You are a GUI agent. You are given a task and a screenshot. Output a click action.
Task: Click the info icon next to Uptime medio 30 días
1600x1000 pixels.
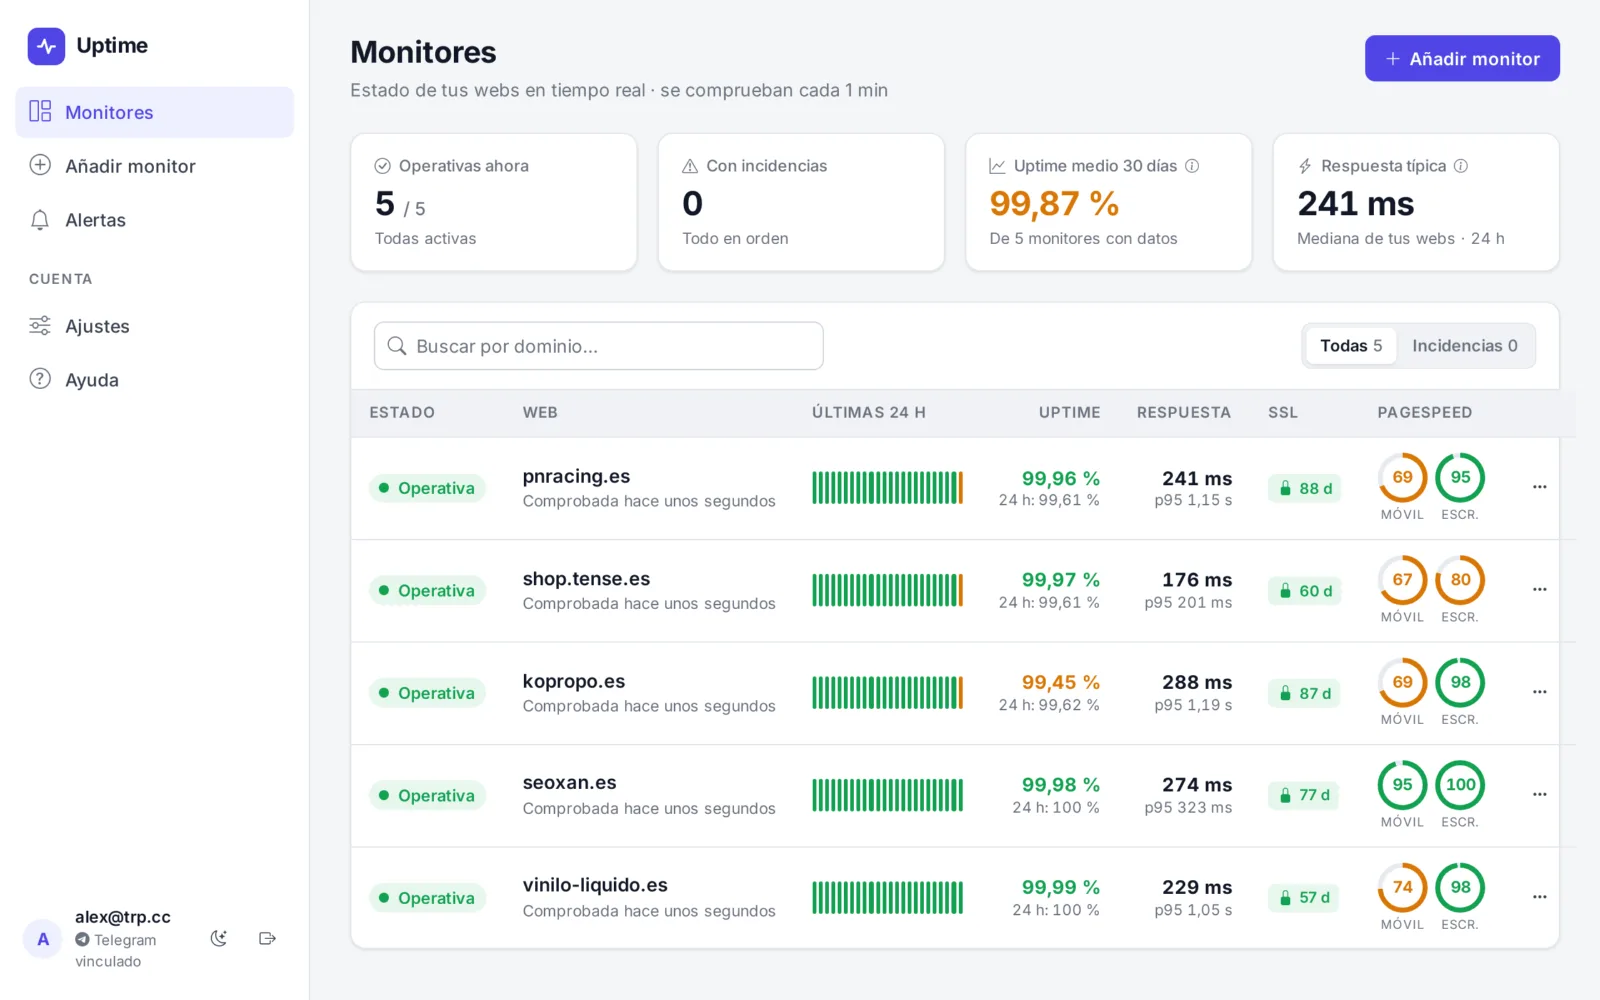point(1192,166)
